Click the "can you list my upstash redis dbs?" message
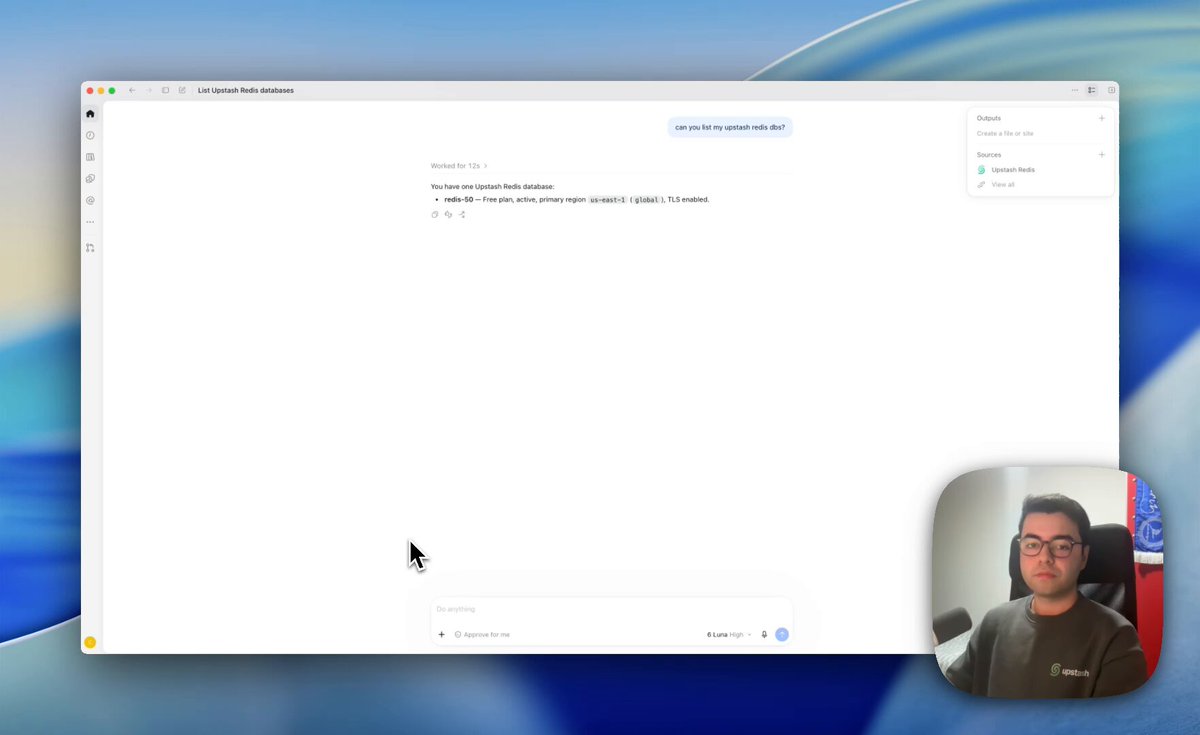Image resolution: width=1200 pixels, height=735 pixels. (x=730, y=127)
